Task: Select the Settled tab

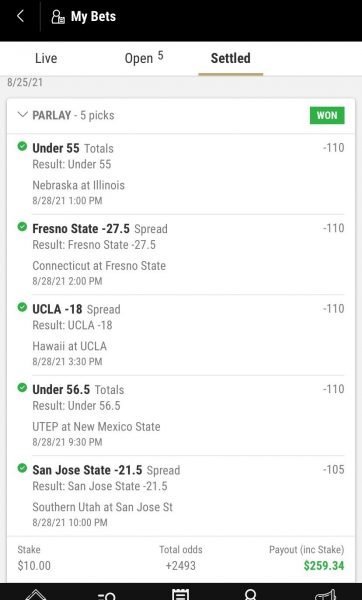Action: [x=231, y=58]
